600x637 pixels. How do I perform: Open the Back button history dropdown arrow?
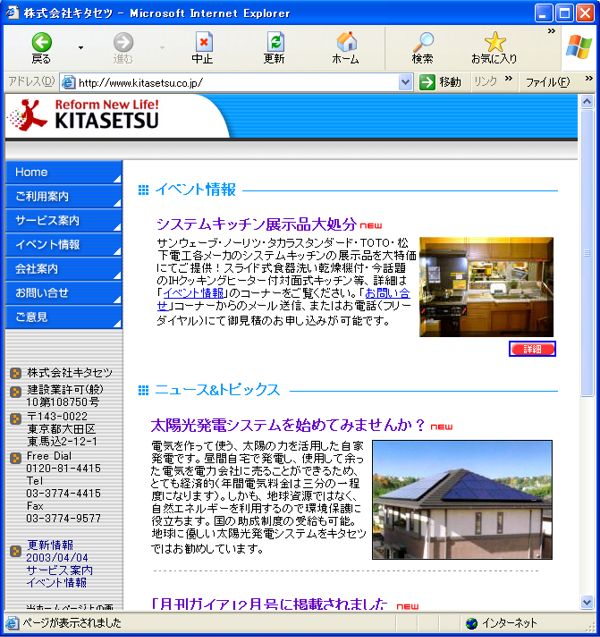tap(80, 47)
